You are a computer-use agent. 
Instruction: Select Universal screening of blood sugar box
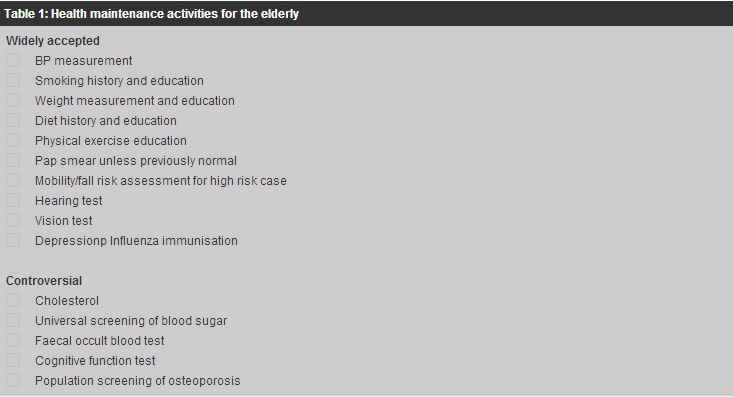13,320
